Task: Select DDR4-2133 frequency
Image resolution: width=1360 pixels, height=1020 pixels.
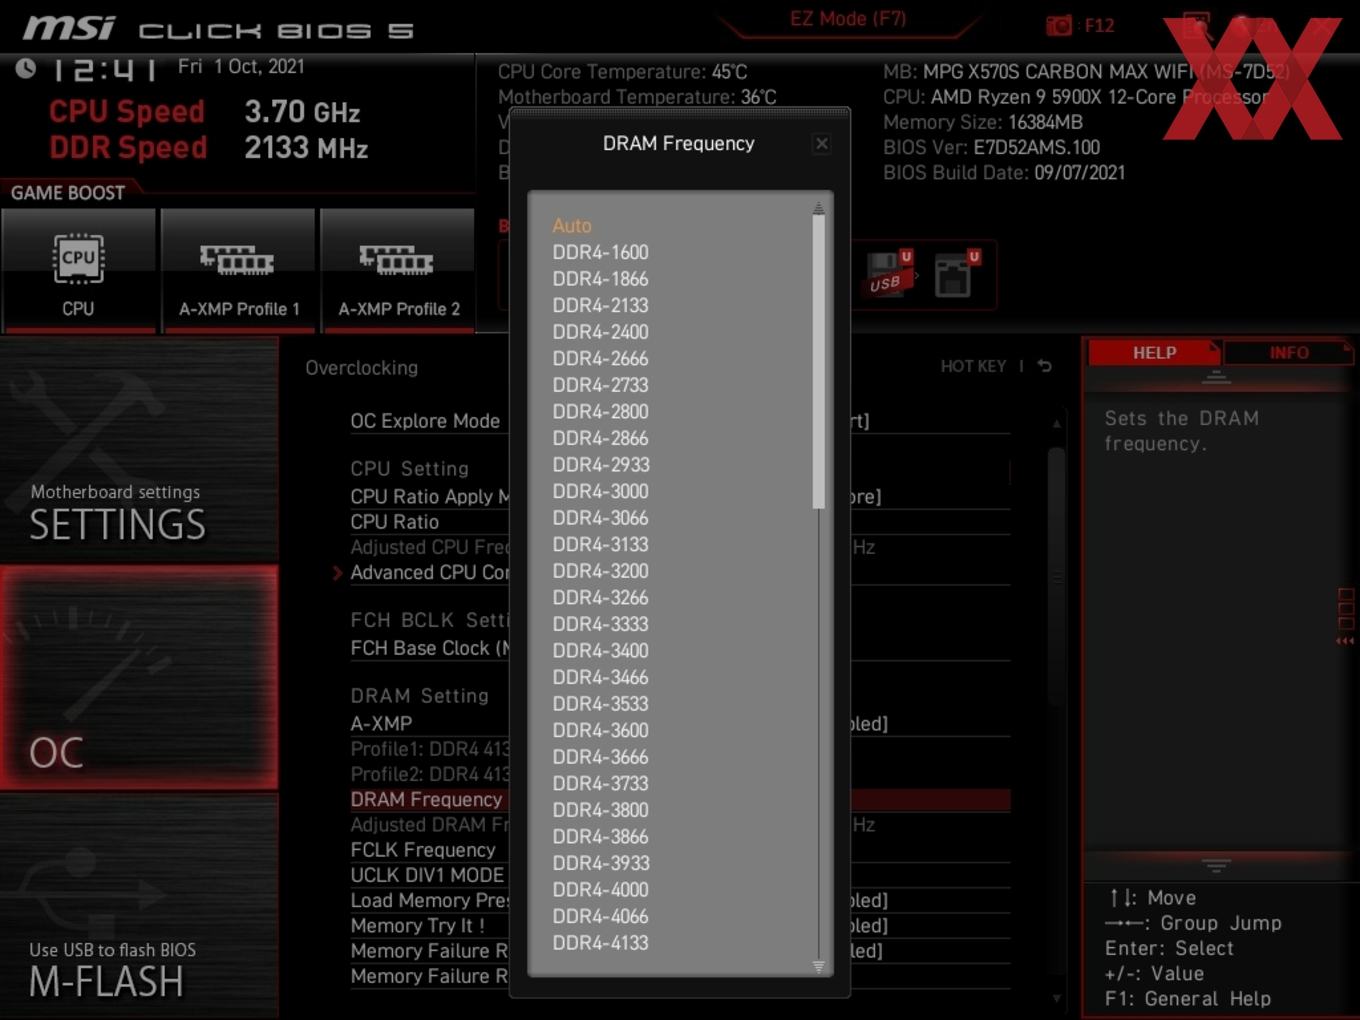Action: click(600, 306)
